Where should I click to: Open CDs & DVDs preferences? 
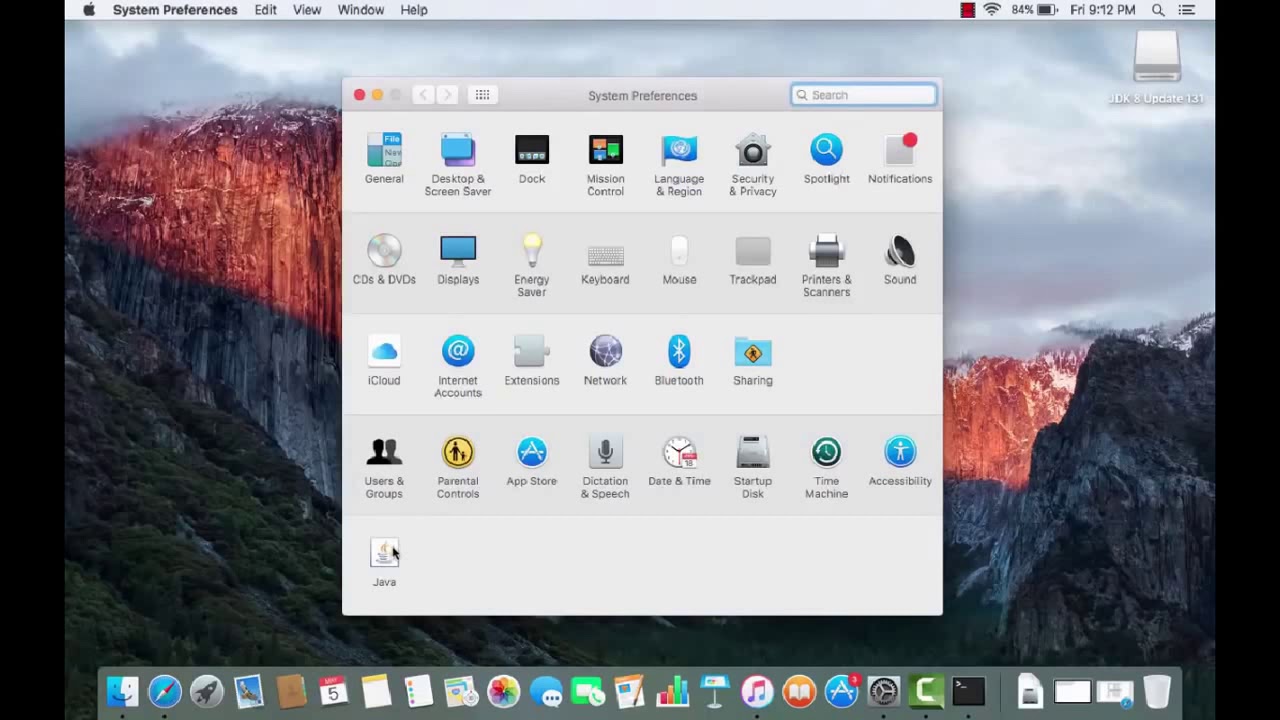384,259
